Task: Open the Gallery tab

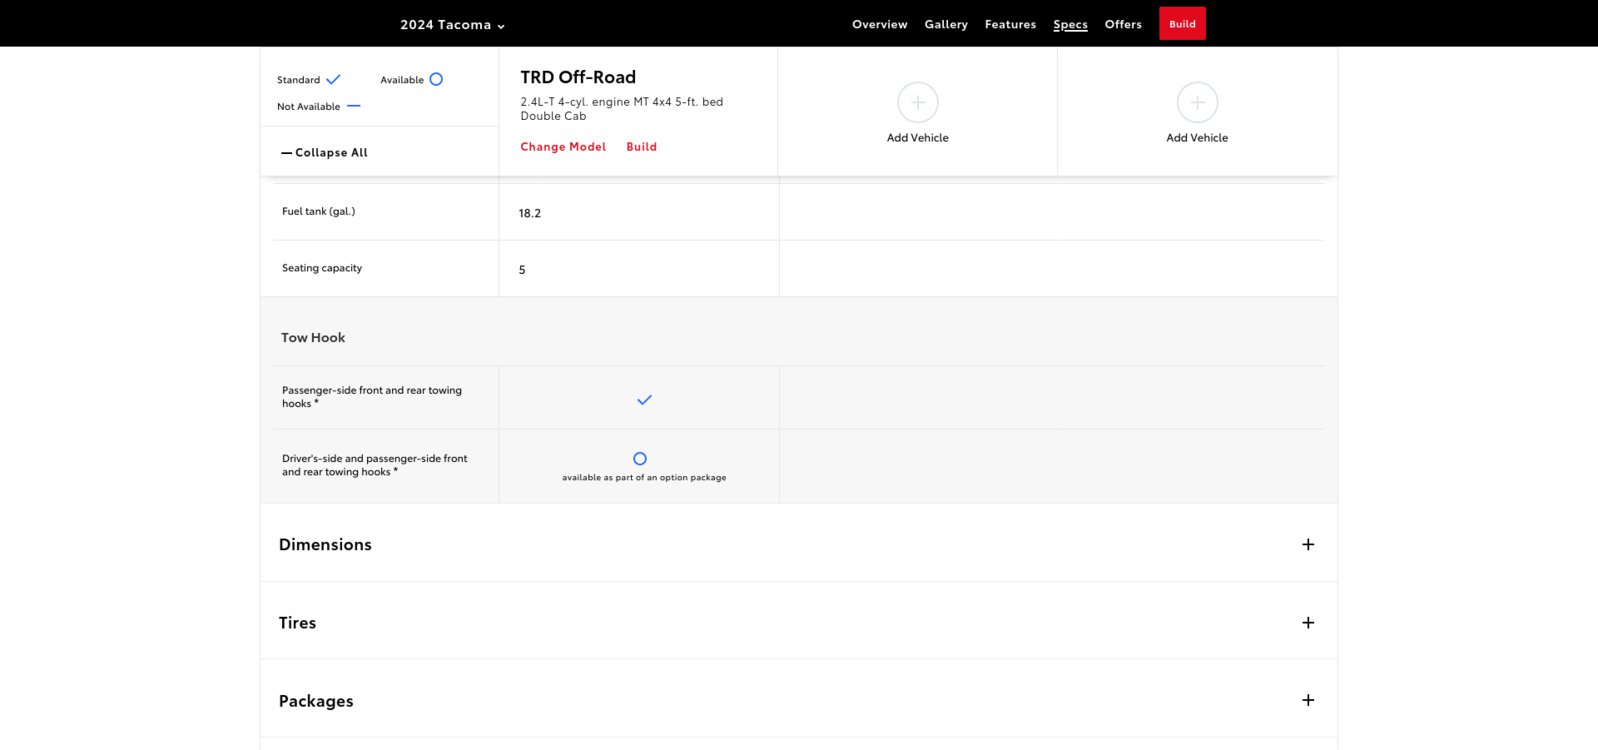Action: [946, 24]
